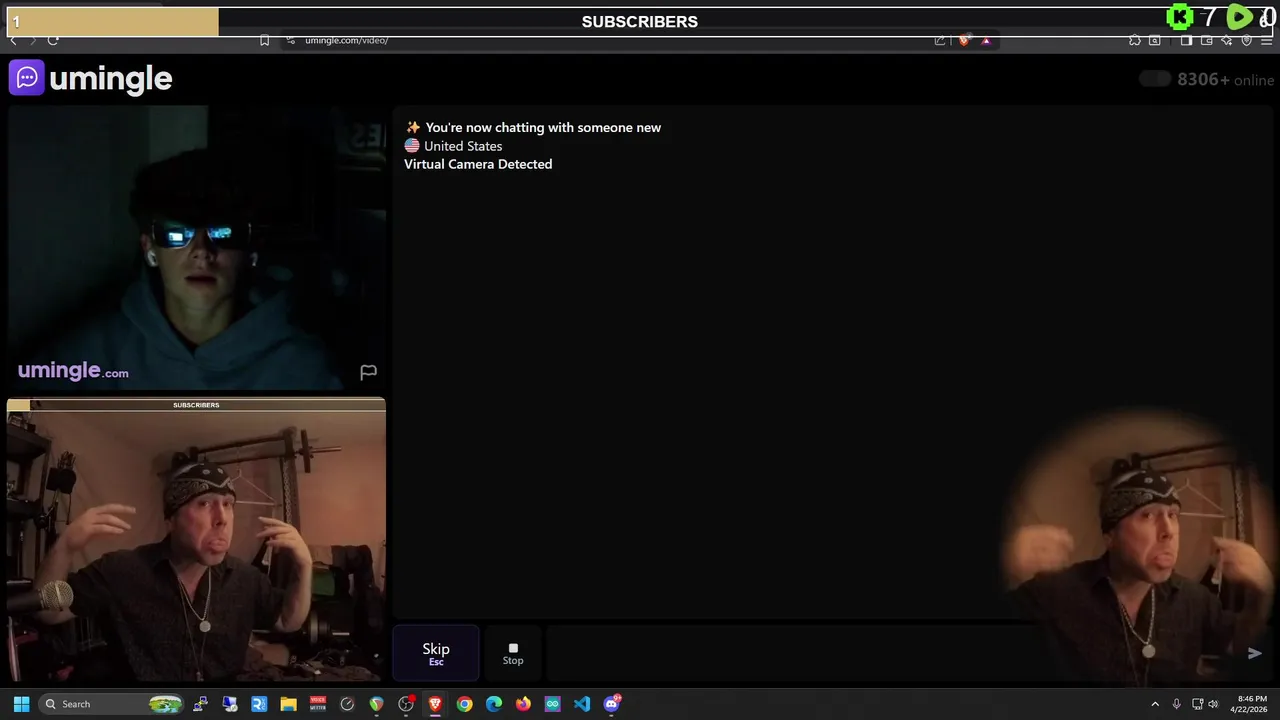This screenshot has width=1280, height=720.
Task: Open Discord from the taskbar
Action: coord(612,704)
